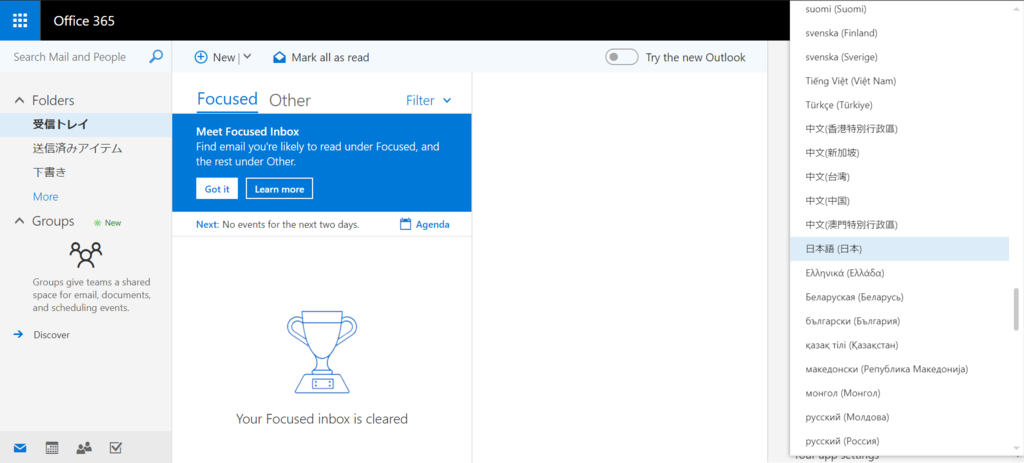Toggle Try the new Outlook switch
1024x463 pixels.
(x=622, y=57)
